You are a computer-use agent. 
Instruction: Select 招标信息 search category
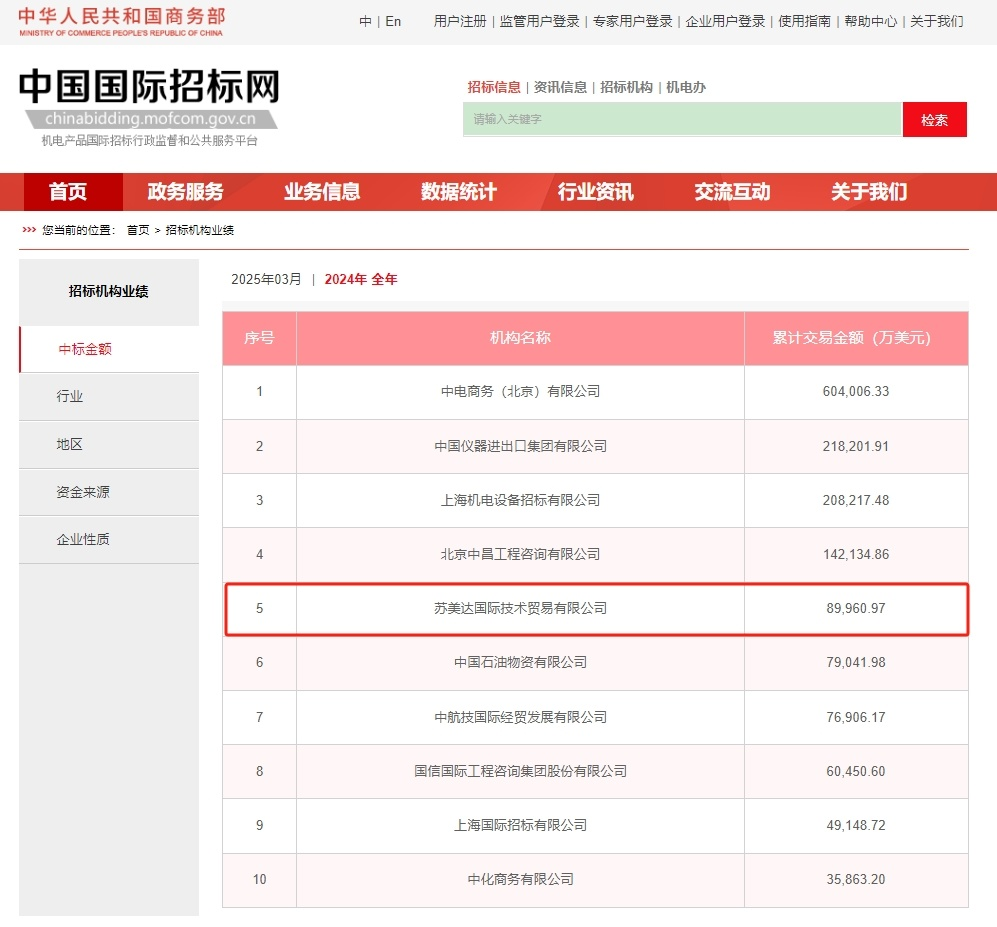[x=494, y=87]
